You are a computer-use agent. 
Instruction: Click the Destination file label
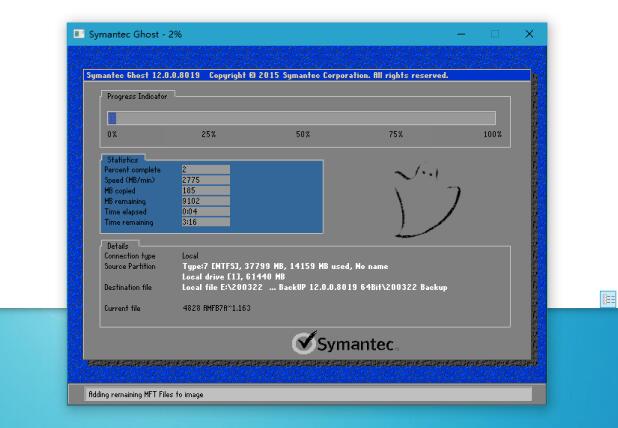pyautogui.click(x=128, y=287)
